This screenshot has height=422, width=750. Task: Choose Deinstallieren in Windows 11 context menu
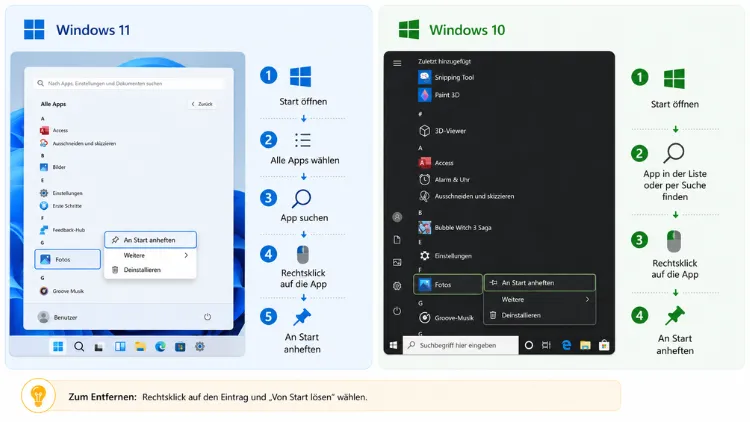(150, 270)
